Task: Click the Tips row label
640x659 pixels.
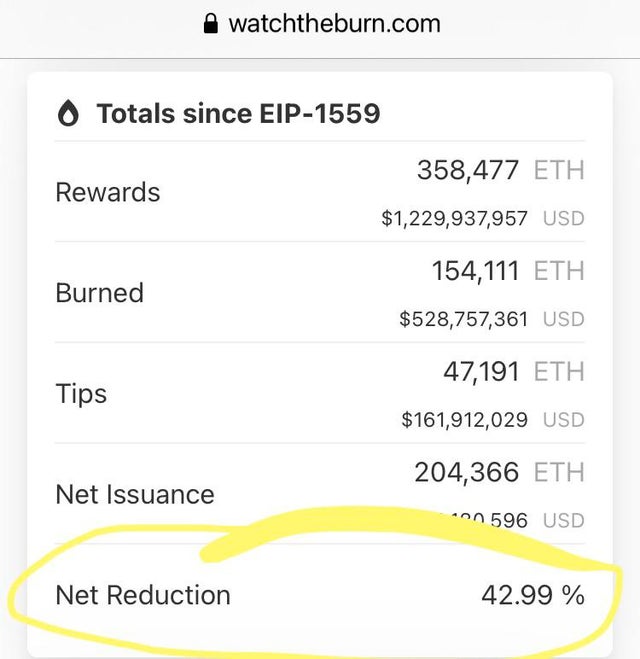Action: coord(81,394)
